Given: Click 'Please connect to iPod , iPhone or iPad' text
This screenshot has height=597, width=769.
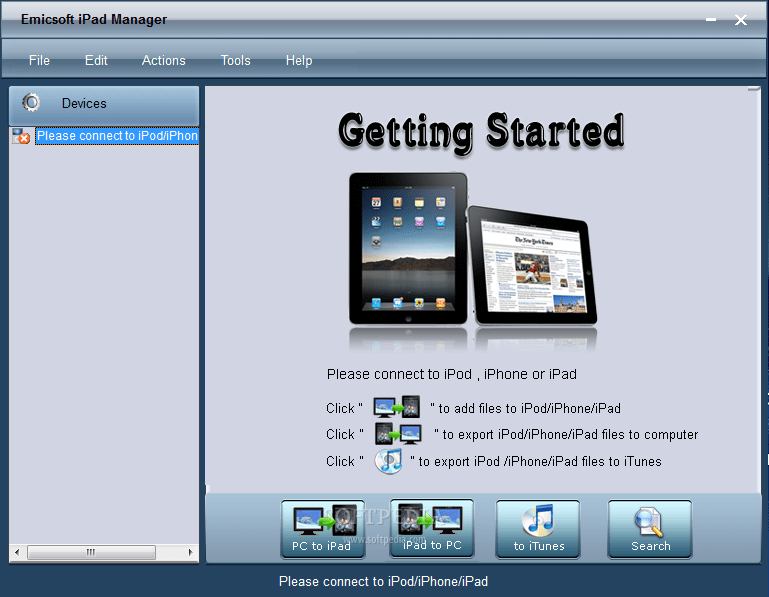Looking at the screenshot, I should (452, 374).
